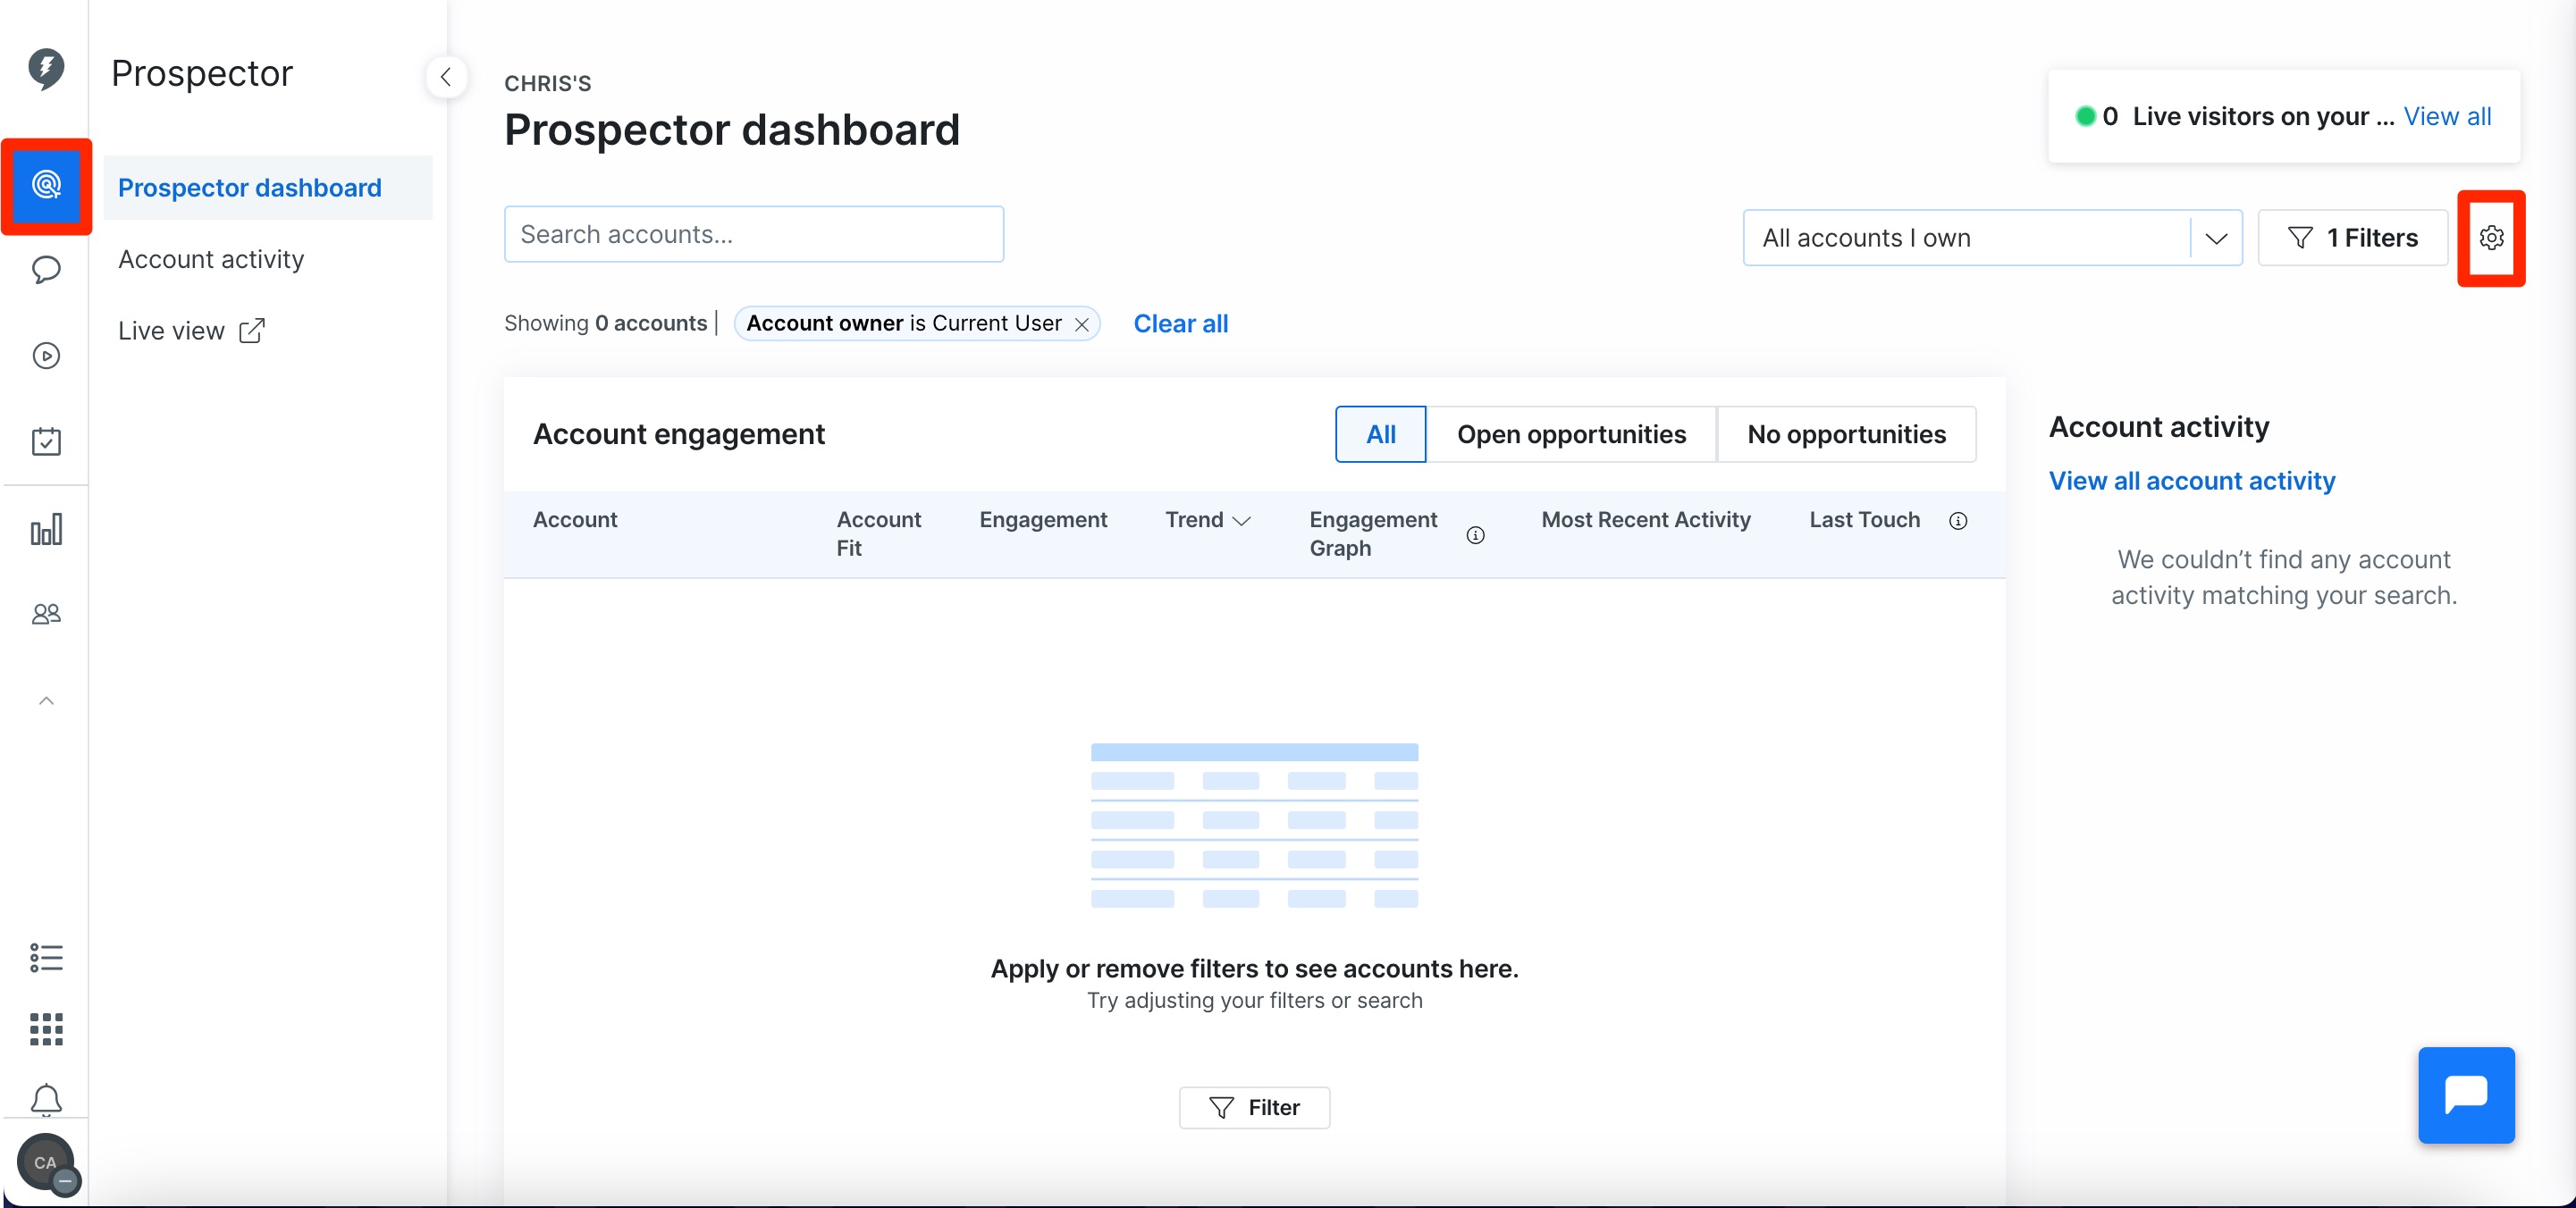Collapse the Prospector side panel
2576x1208 pixels.
click(446, 77)
